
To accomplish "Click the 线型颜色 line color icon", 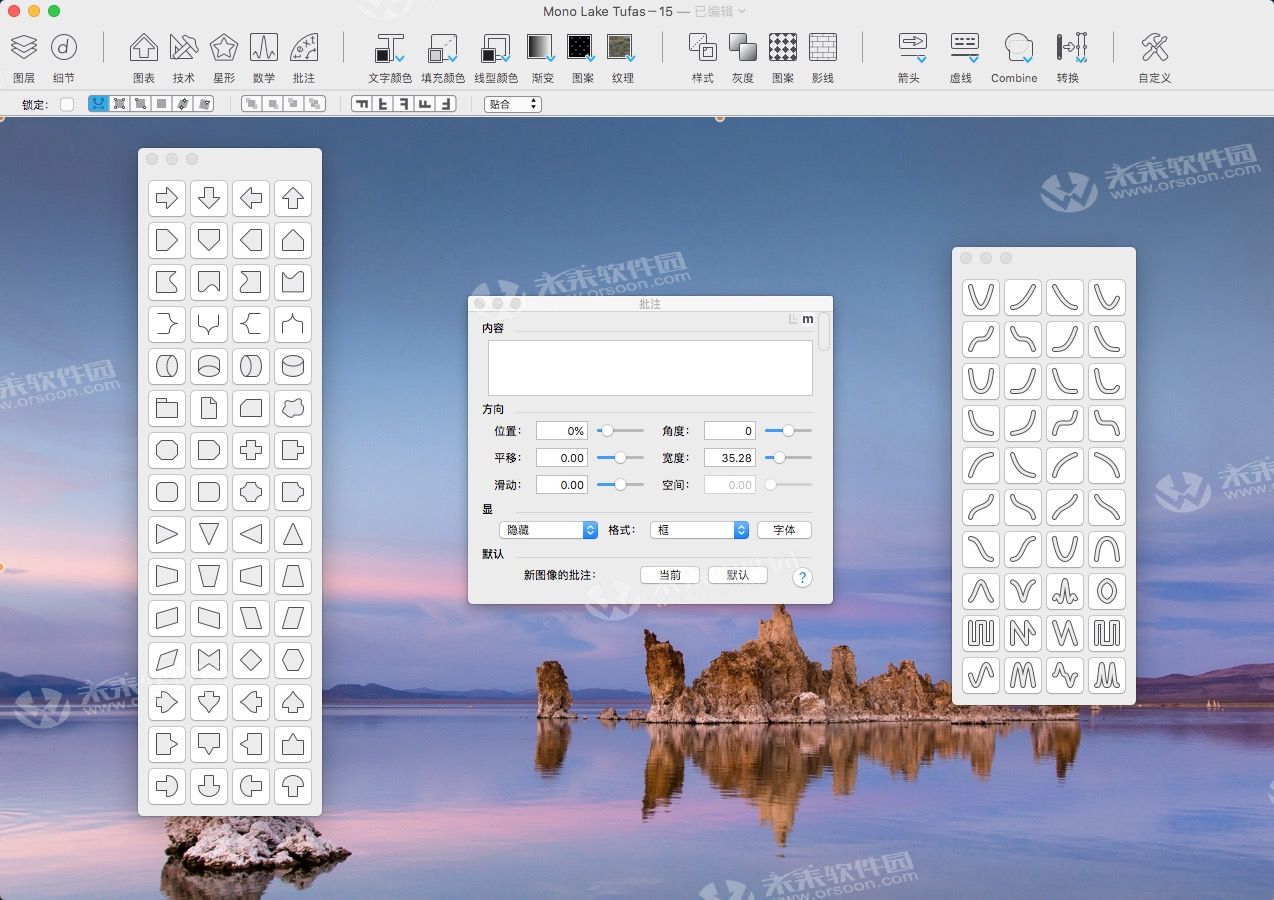I will pos(496,47).
